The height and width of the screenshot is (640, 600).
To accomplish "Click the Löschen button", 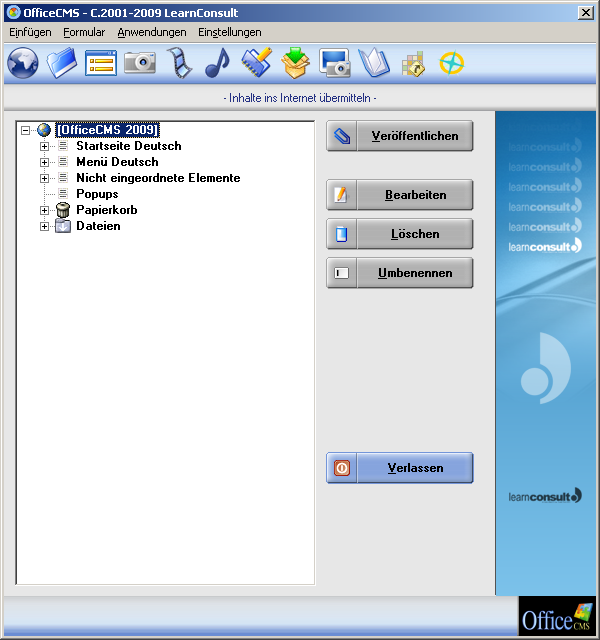I will [400, 234].
